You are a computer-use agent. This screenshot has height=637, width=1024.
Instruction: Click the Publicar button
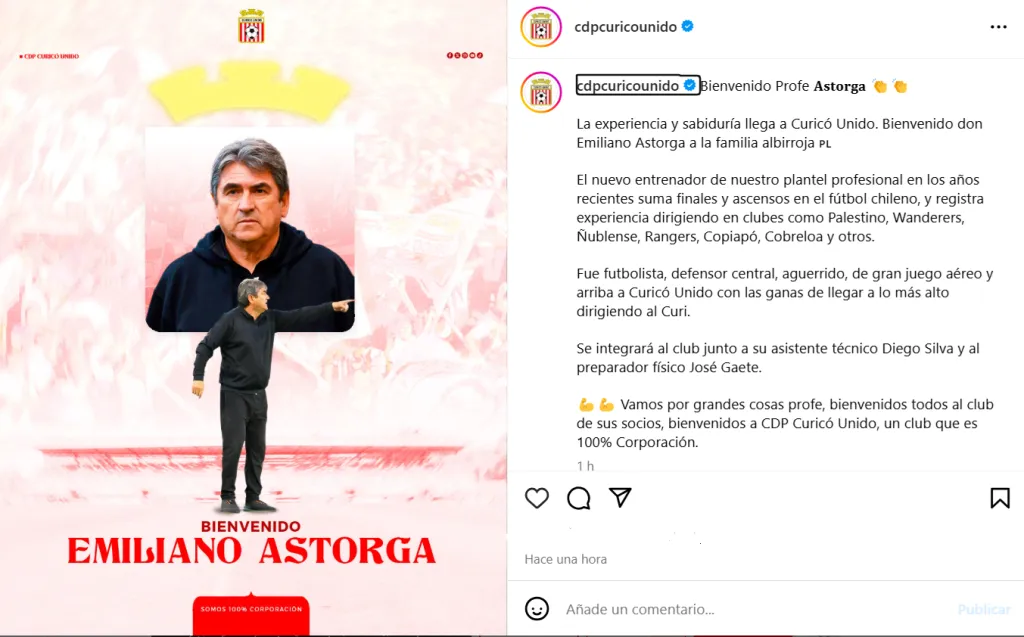tap(984, 610)
